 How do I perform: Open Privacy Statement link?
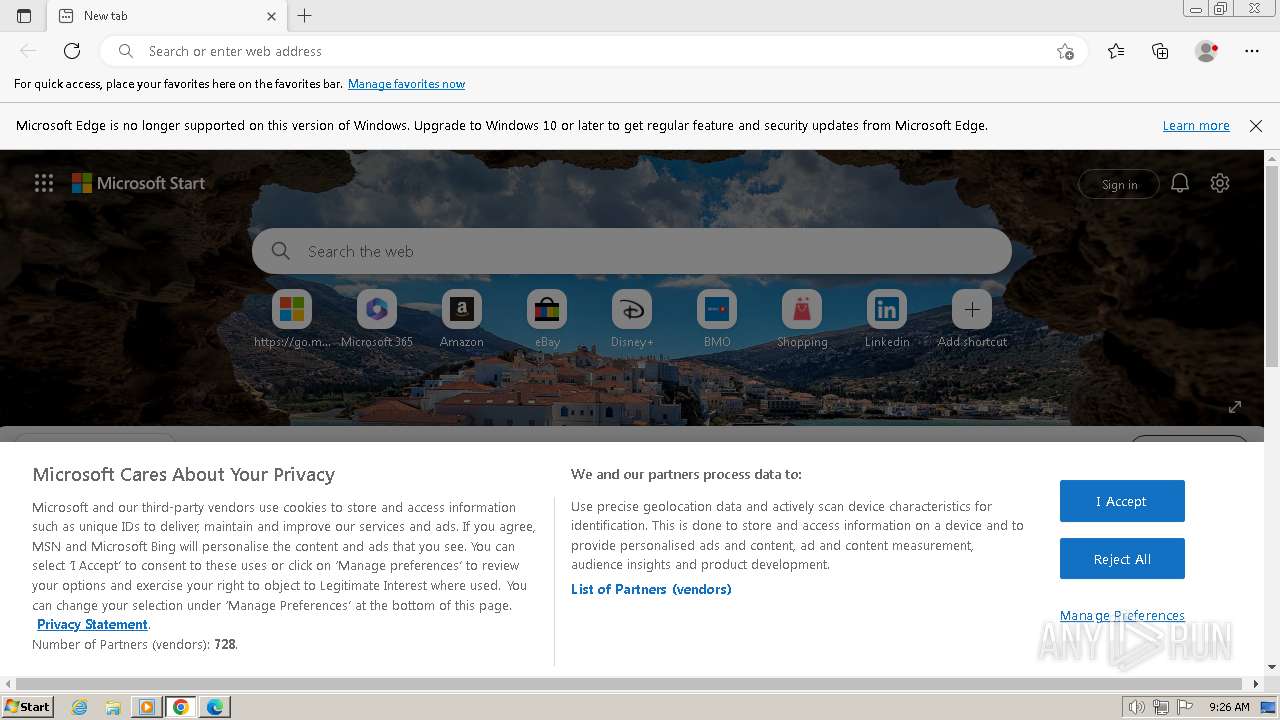[92, 624]
